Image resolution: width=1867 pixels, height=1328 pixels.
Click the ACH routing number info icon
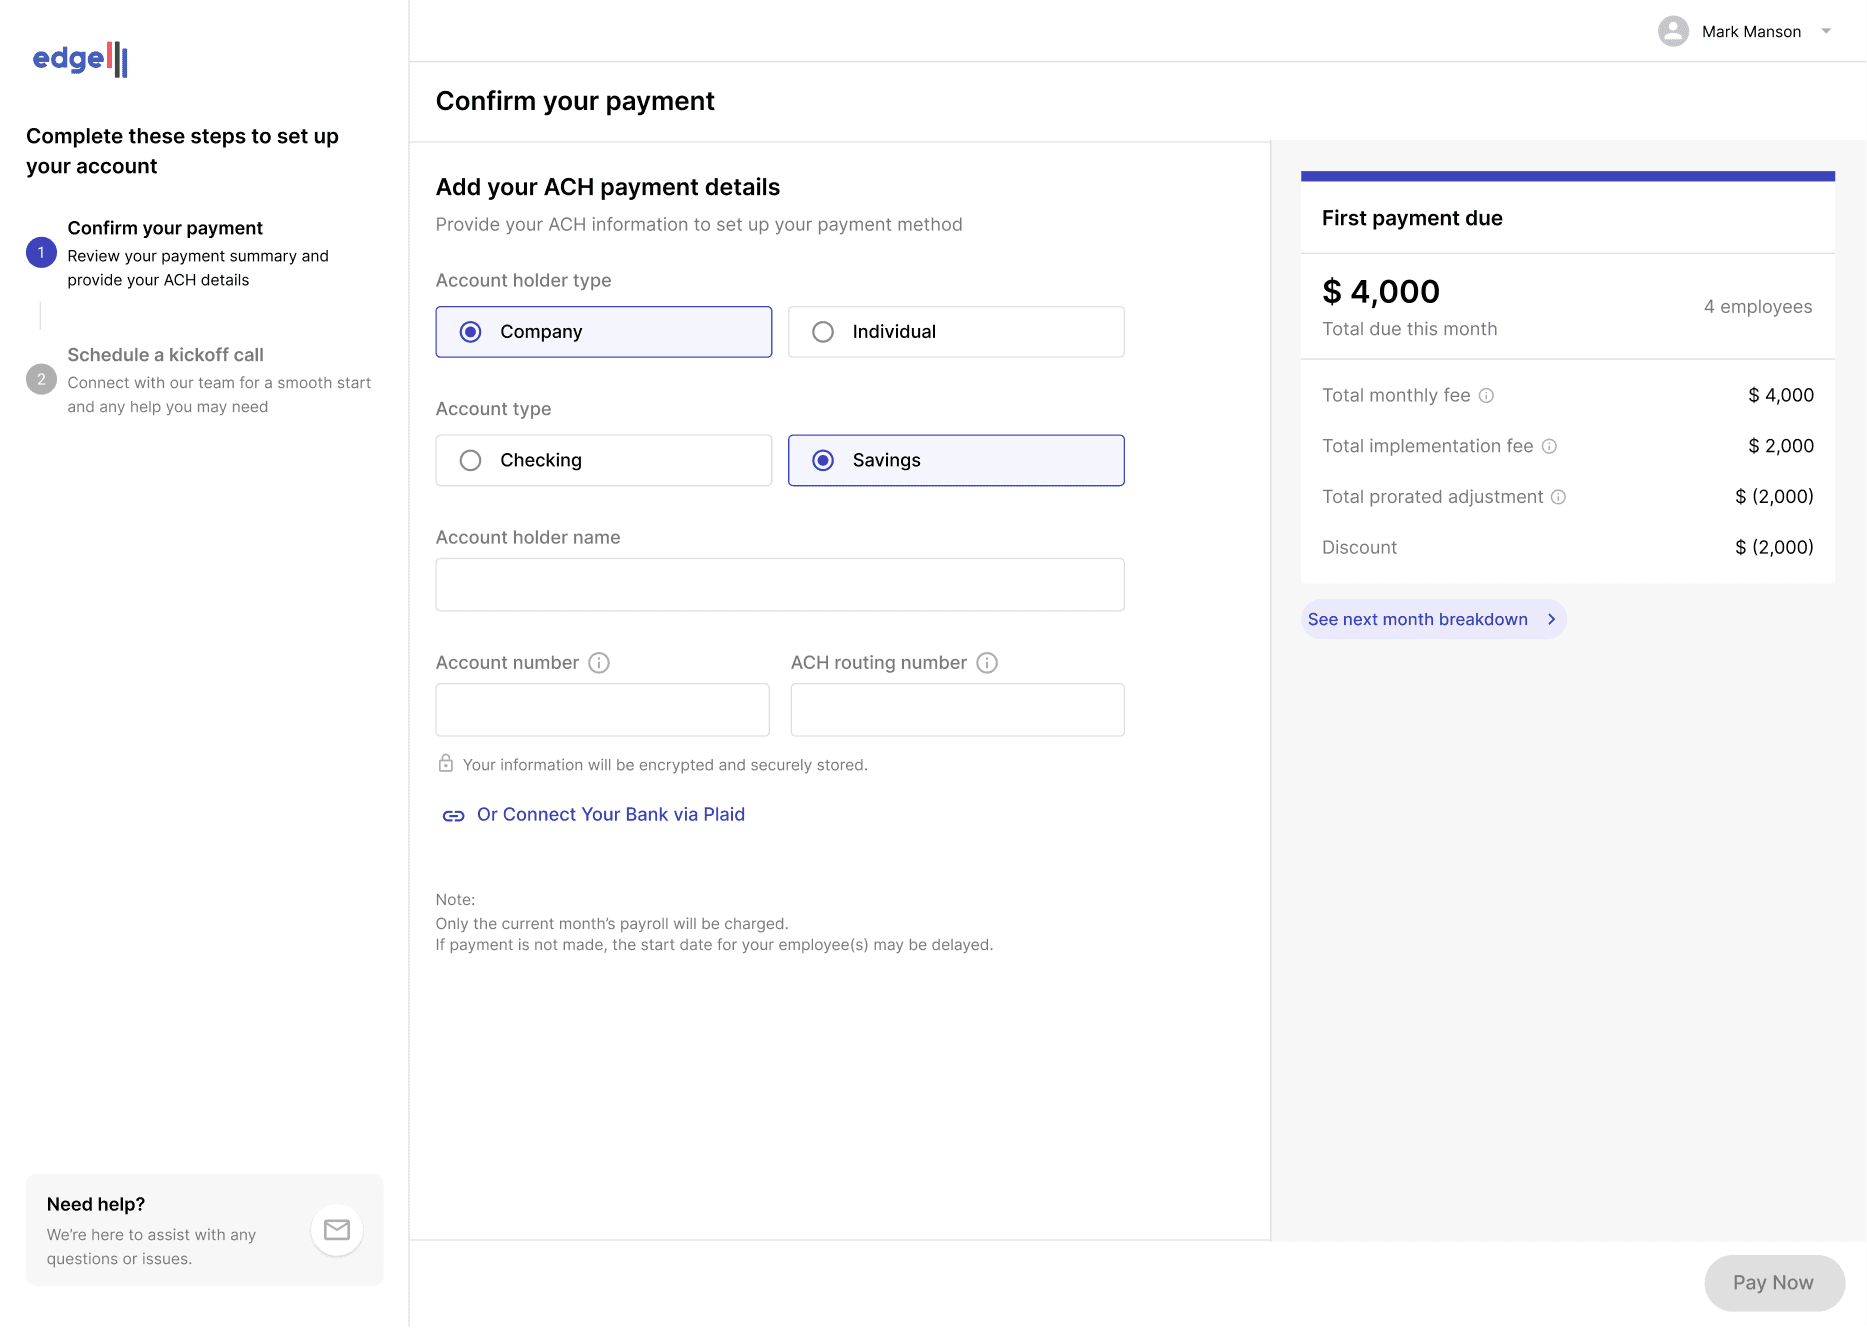987,663
